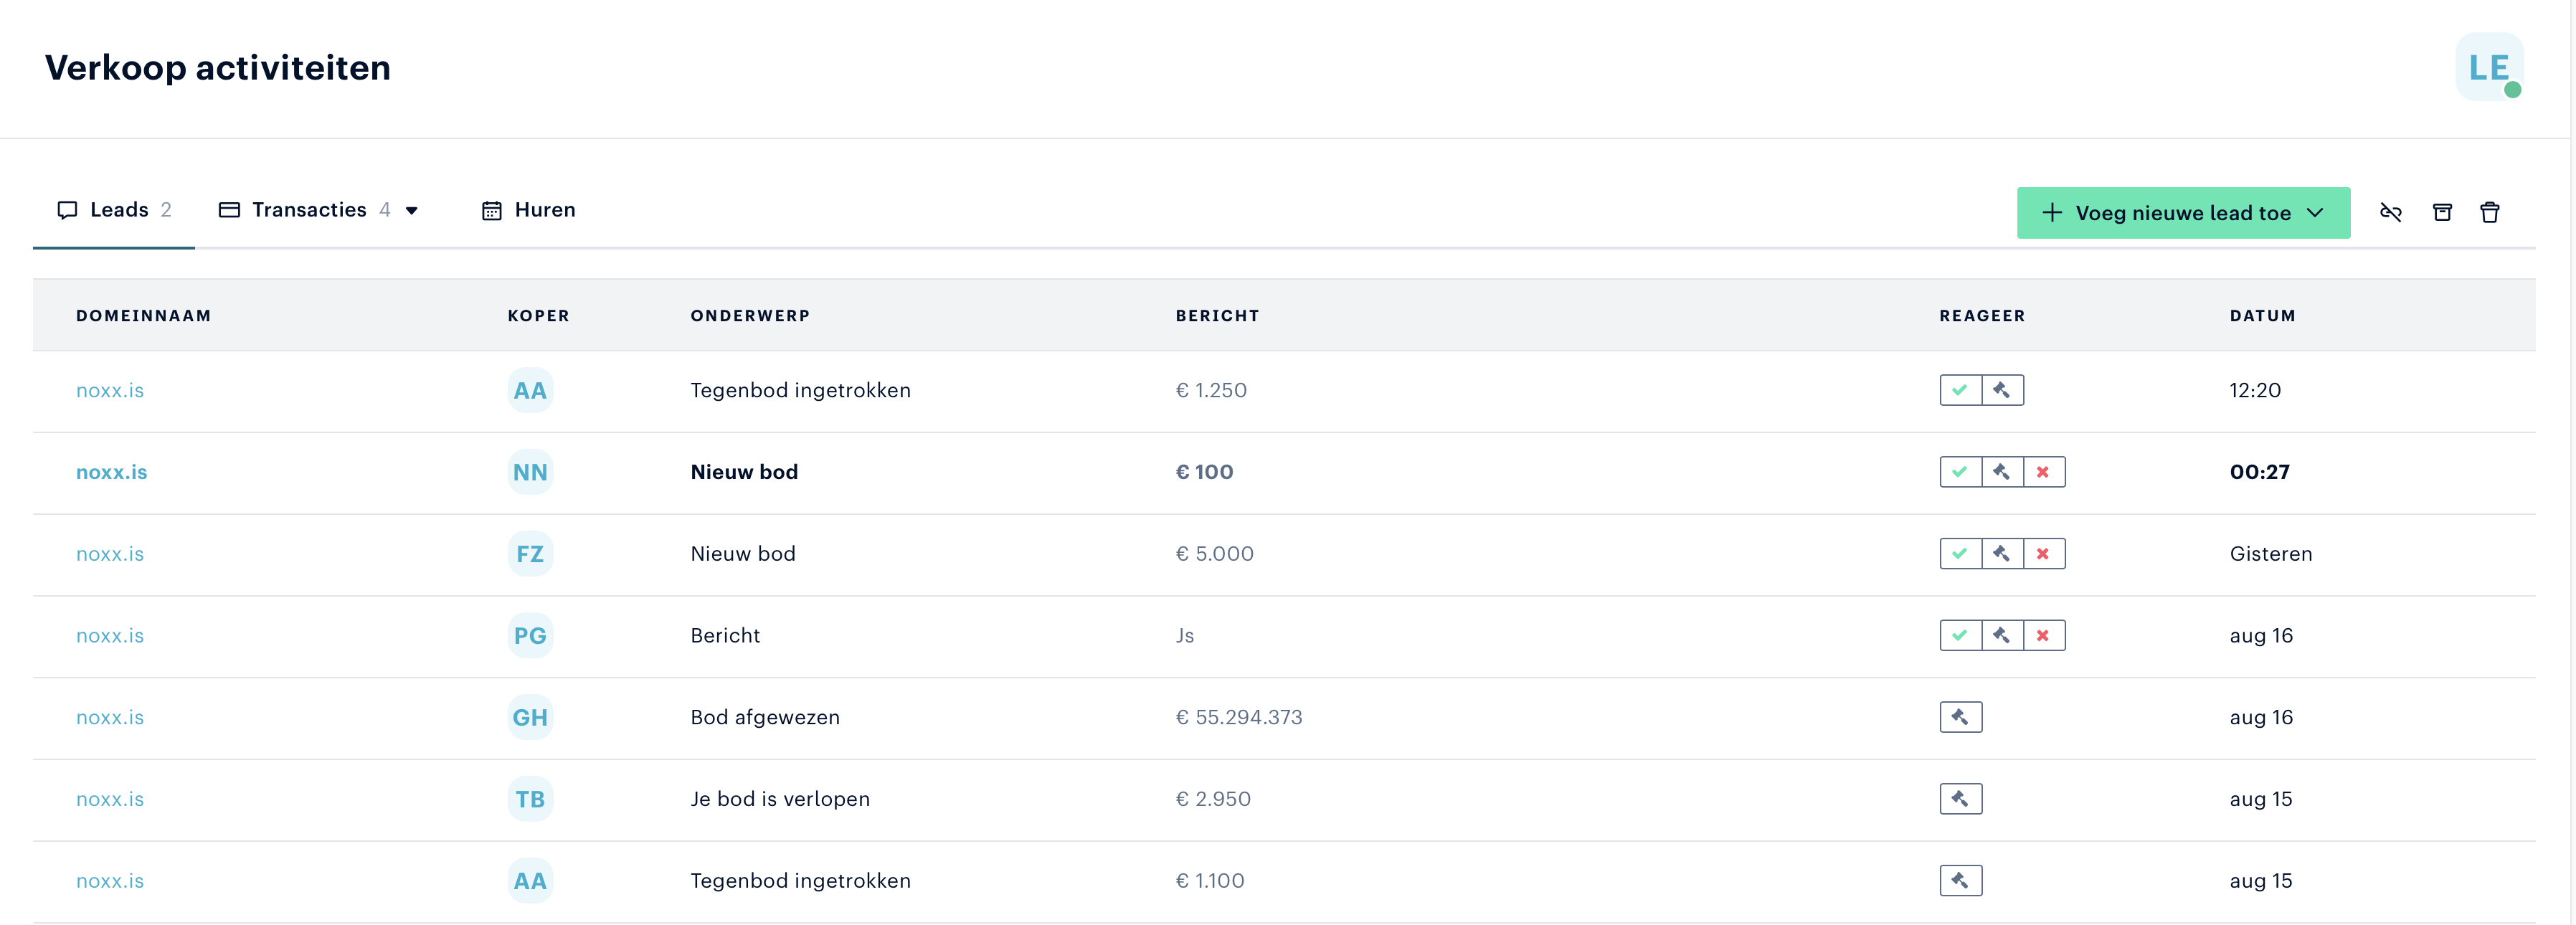Expand the Transacties dropdown arrow
The height and width of the screenshot is (925, 2576).
411,211
